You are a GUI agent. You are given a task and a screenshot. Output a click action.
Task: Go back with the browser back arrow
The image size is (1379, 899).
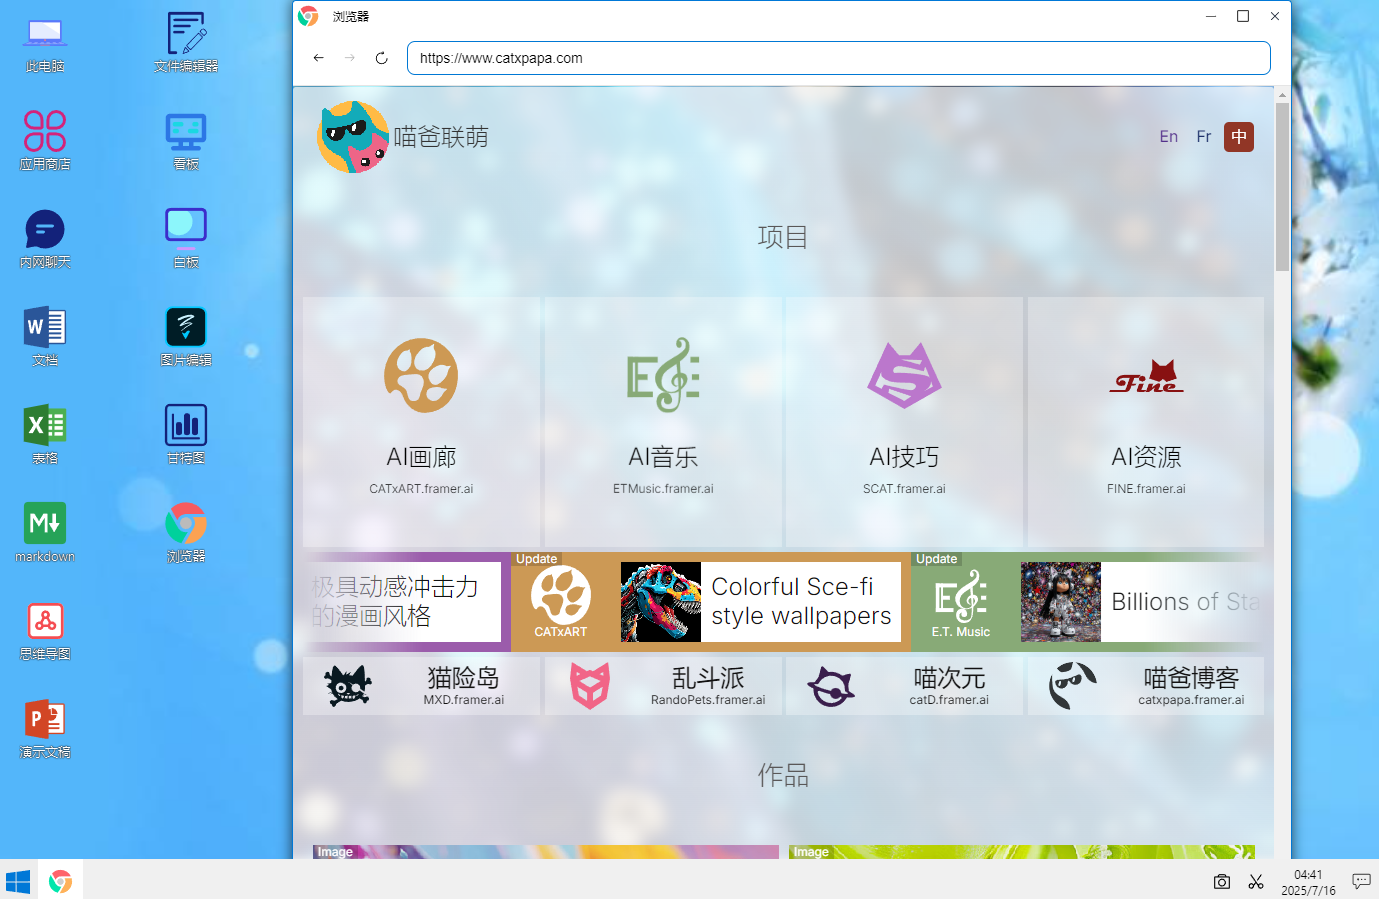[x=318, y=58]
